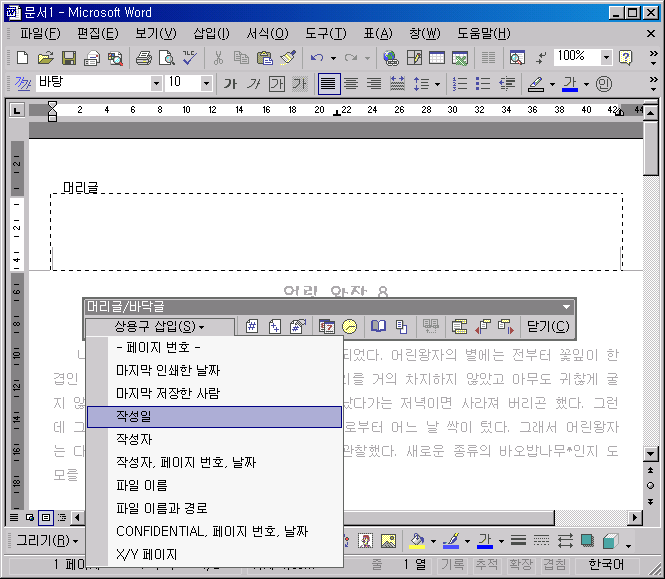Toggle justified paragraph alignment

pos(329,84)
